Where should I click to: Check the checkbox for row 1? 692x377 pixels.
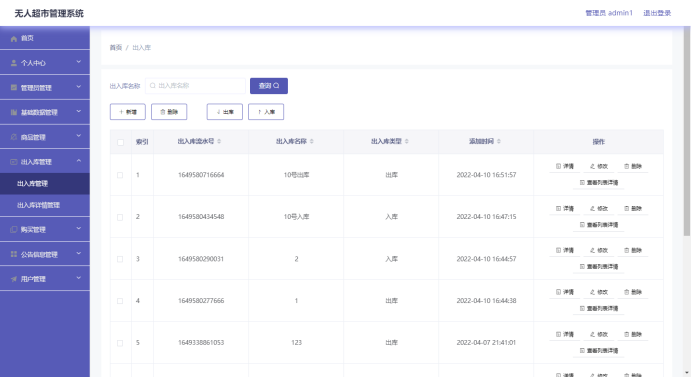click(120, 175)
